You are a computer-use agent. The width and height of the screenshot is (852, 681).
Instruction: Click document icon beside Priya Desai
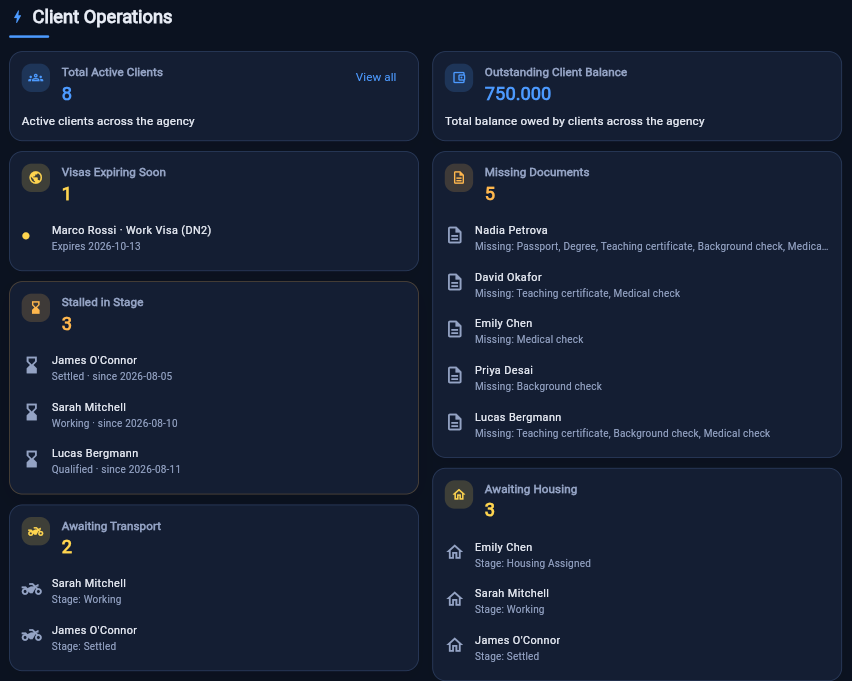pos(455,375)
